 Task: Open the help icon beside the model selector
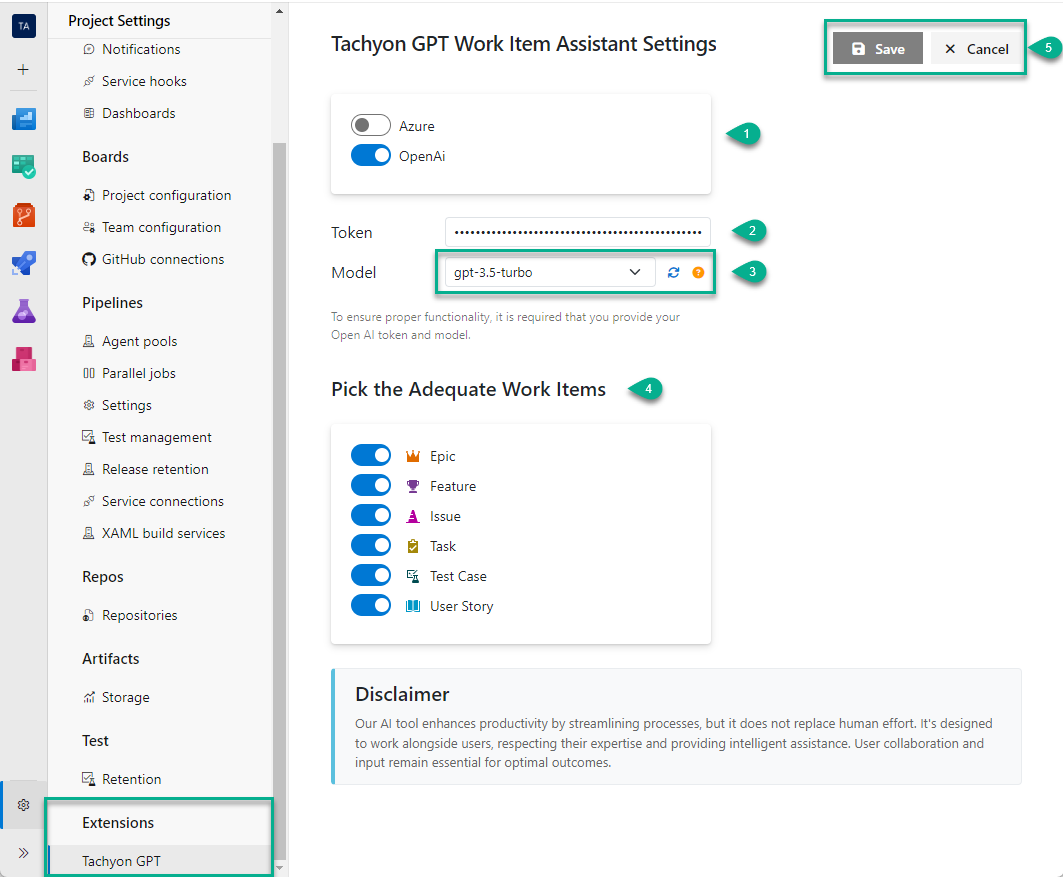coord(696,271)
